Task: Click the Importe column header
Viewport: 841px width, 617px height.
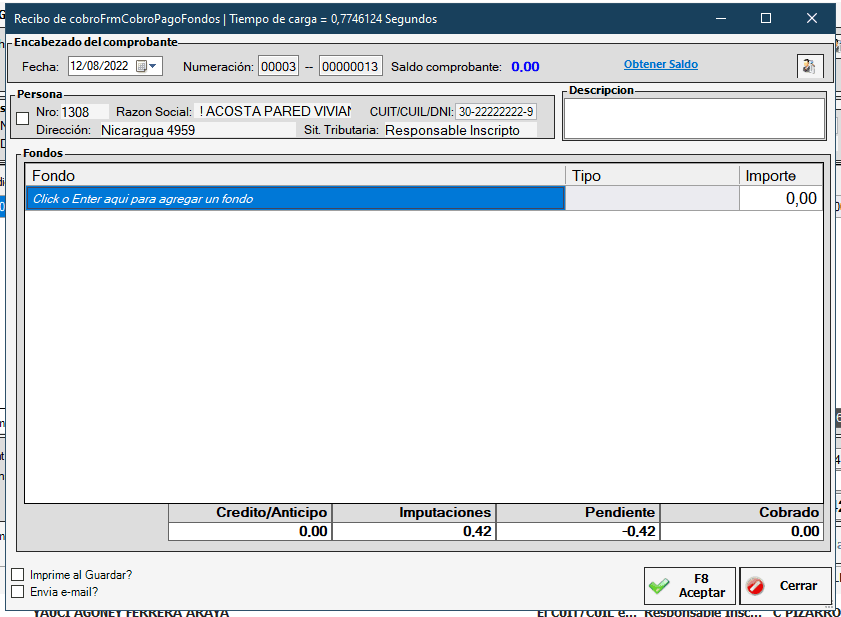Action: click(781, 176)
